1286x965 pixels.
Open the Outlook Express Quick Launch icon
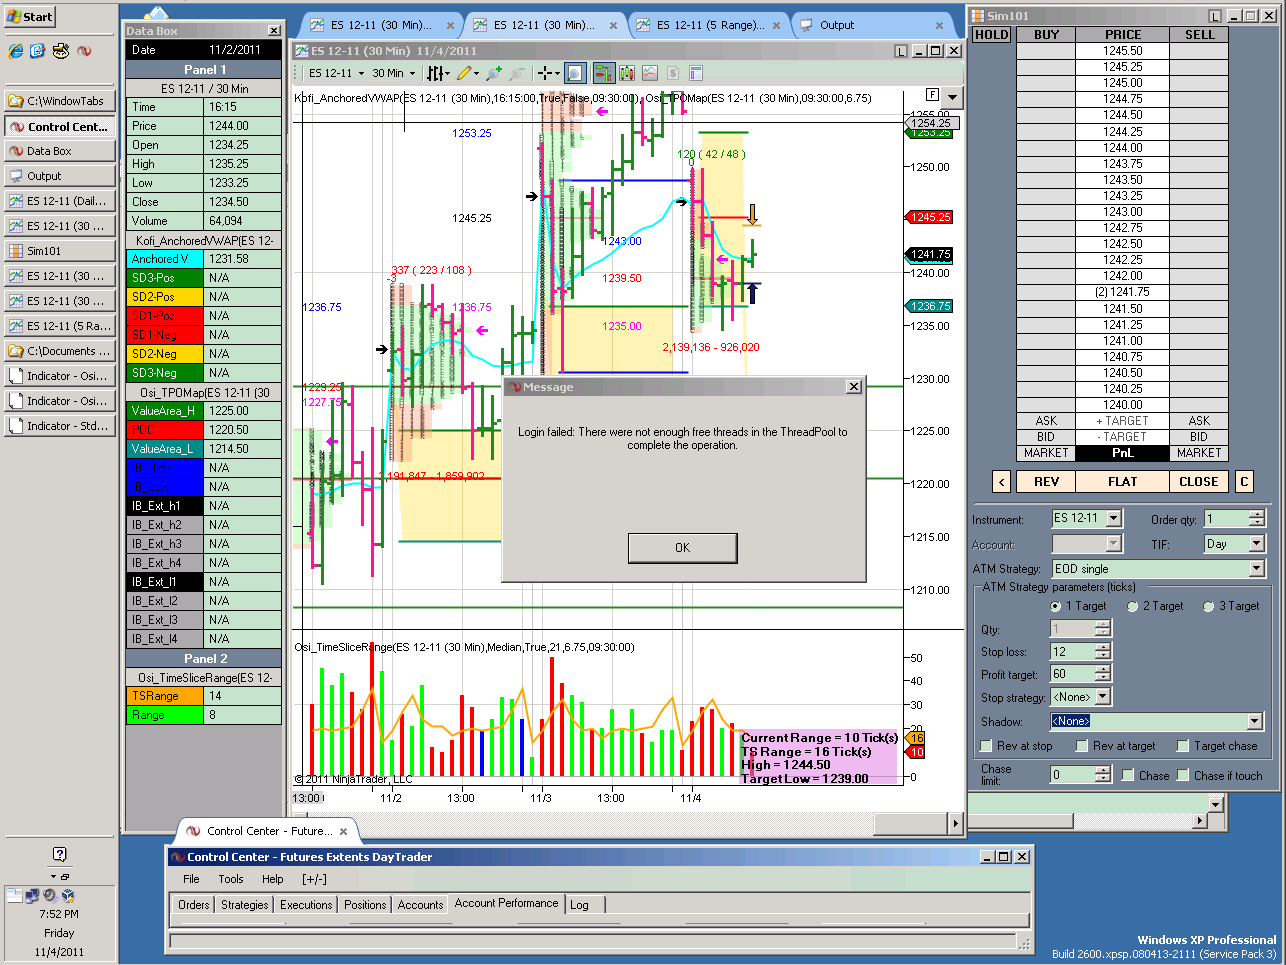pyautogui.click(x=38, y=50)
